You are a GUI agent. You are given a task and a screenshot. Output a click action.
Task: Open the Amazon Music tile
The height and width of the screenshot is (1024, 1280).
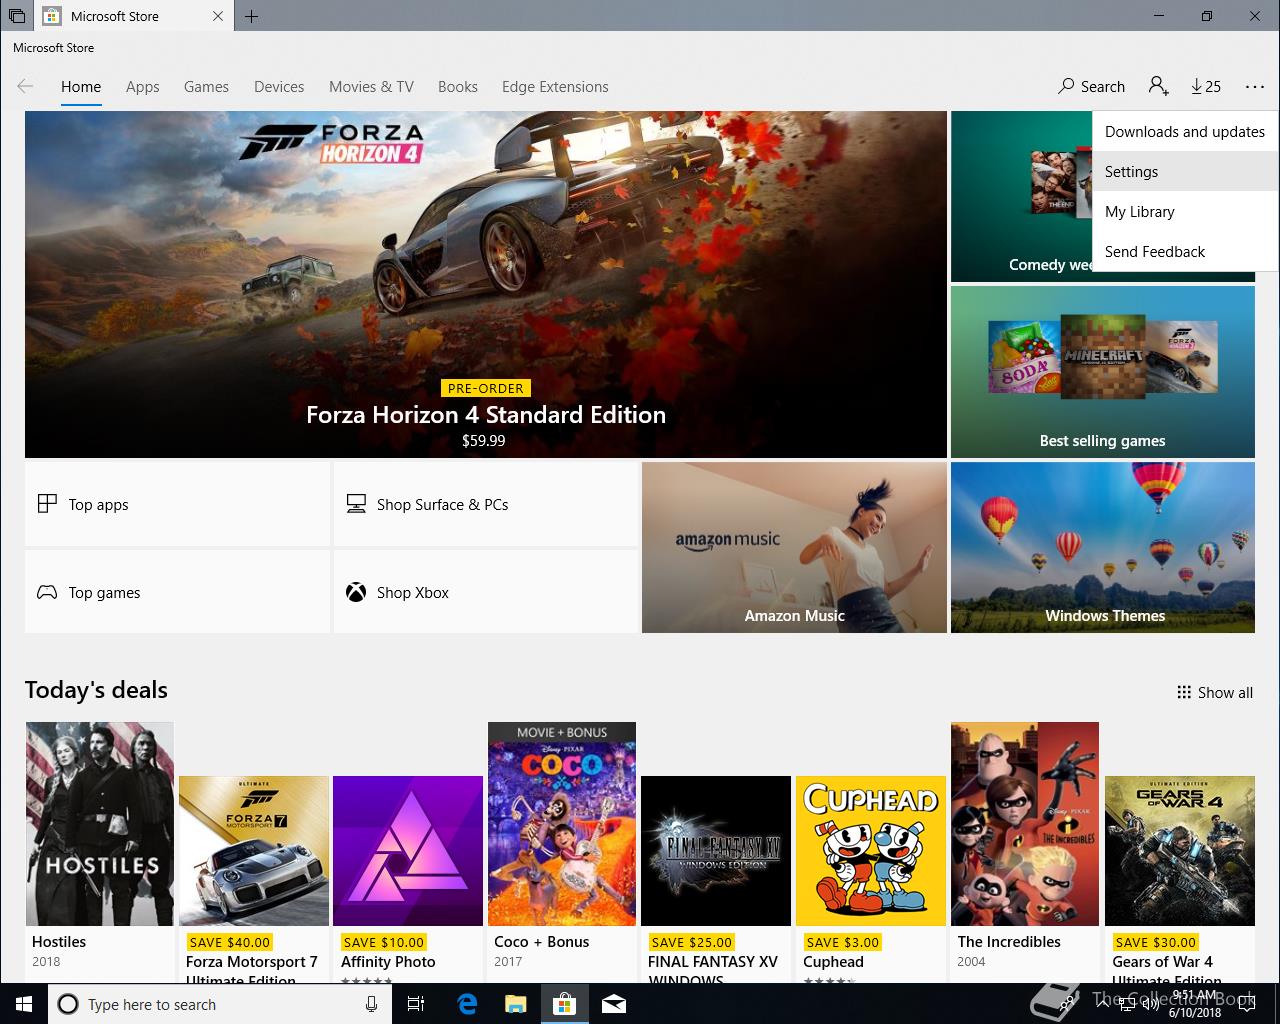click(x=794, y=547)
